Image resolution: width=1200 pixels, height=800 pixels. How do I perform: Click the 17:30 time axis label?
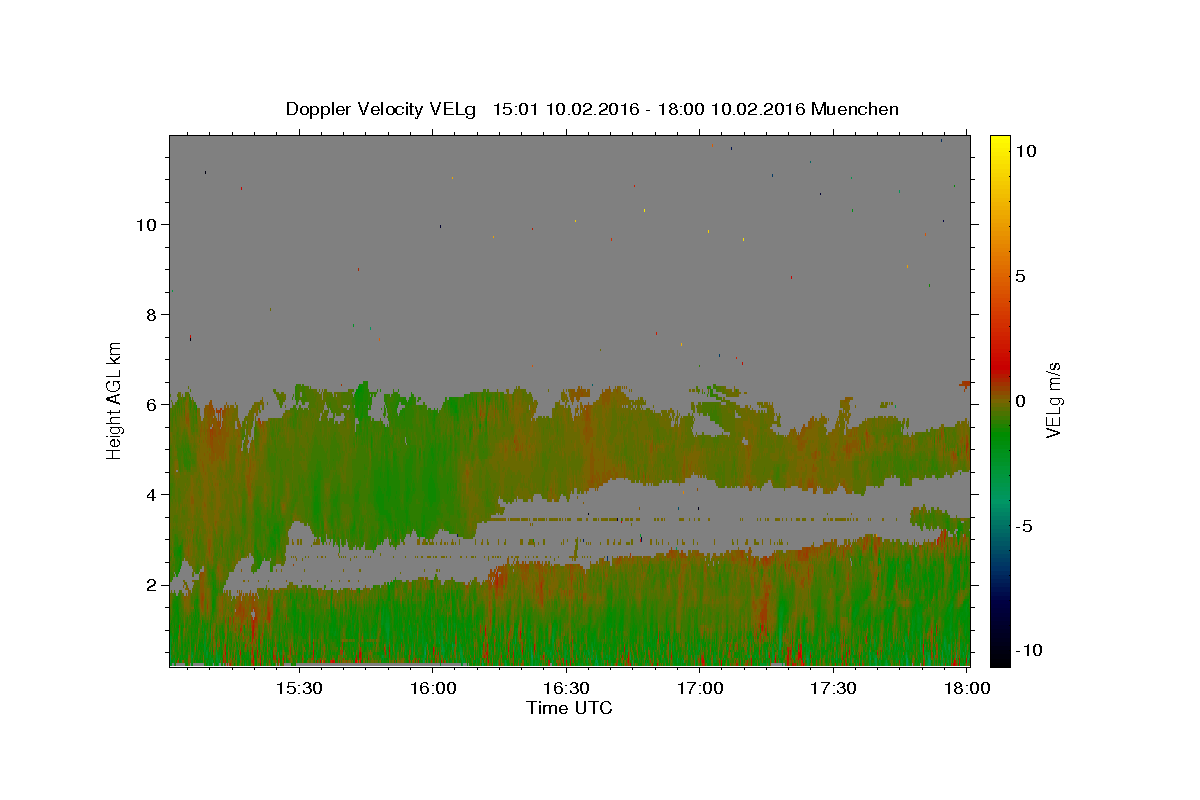(x=833, y=689)
